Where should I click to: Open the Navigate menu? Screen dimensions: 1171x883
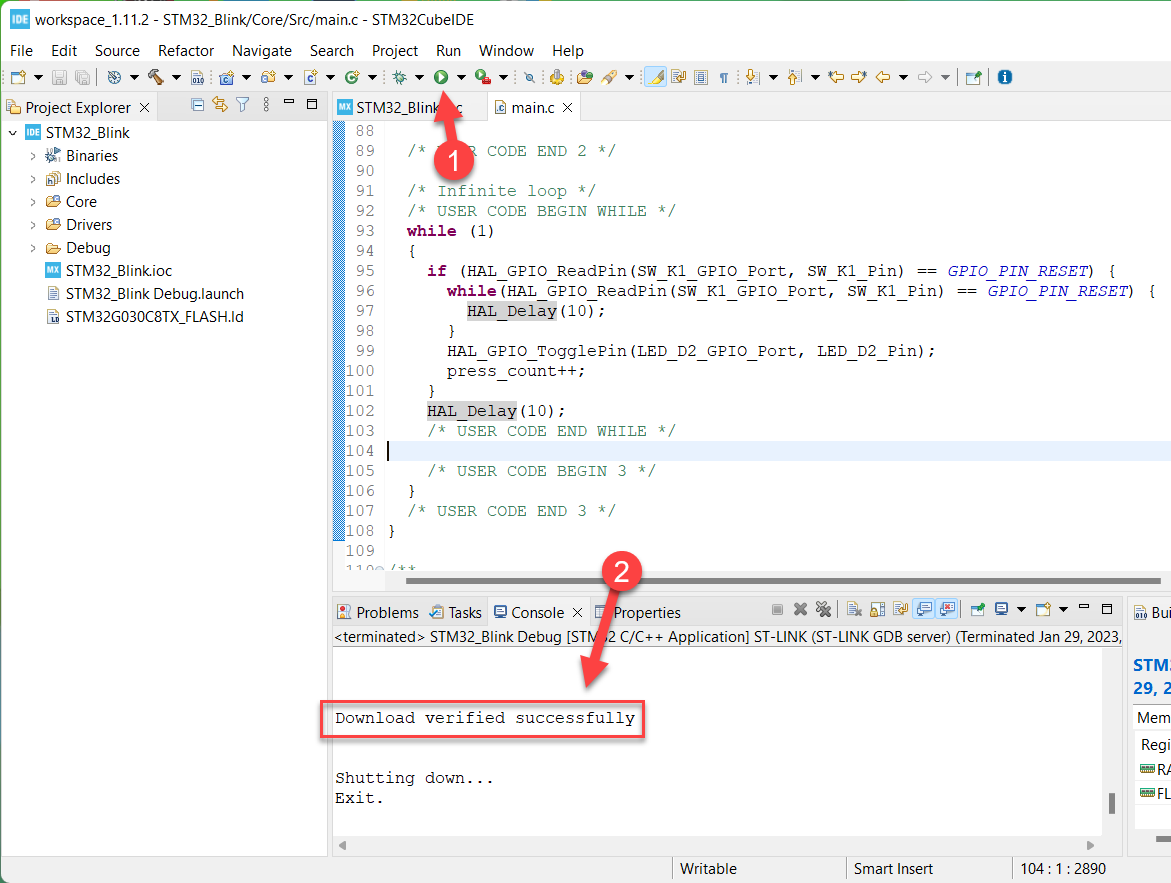click(x=261, y=51)
